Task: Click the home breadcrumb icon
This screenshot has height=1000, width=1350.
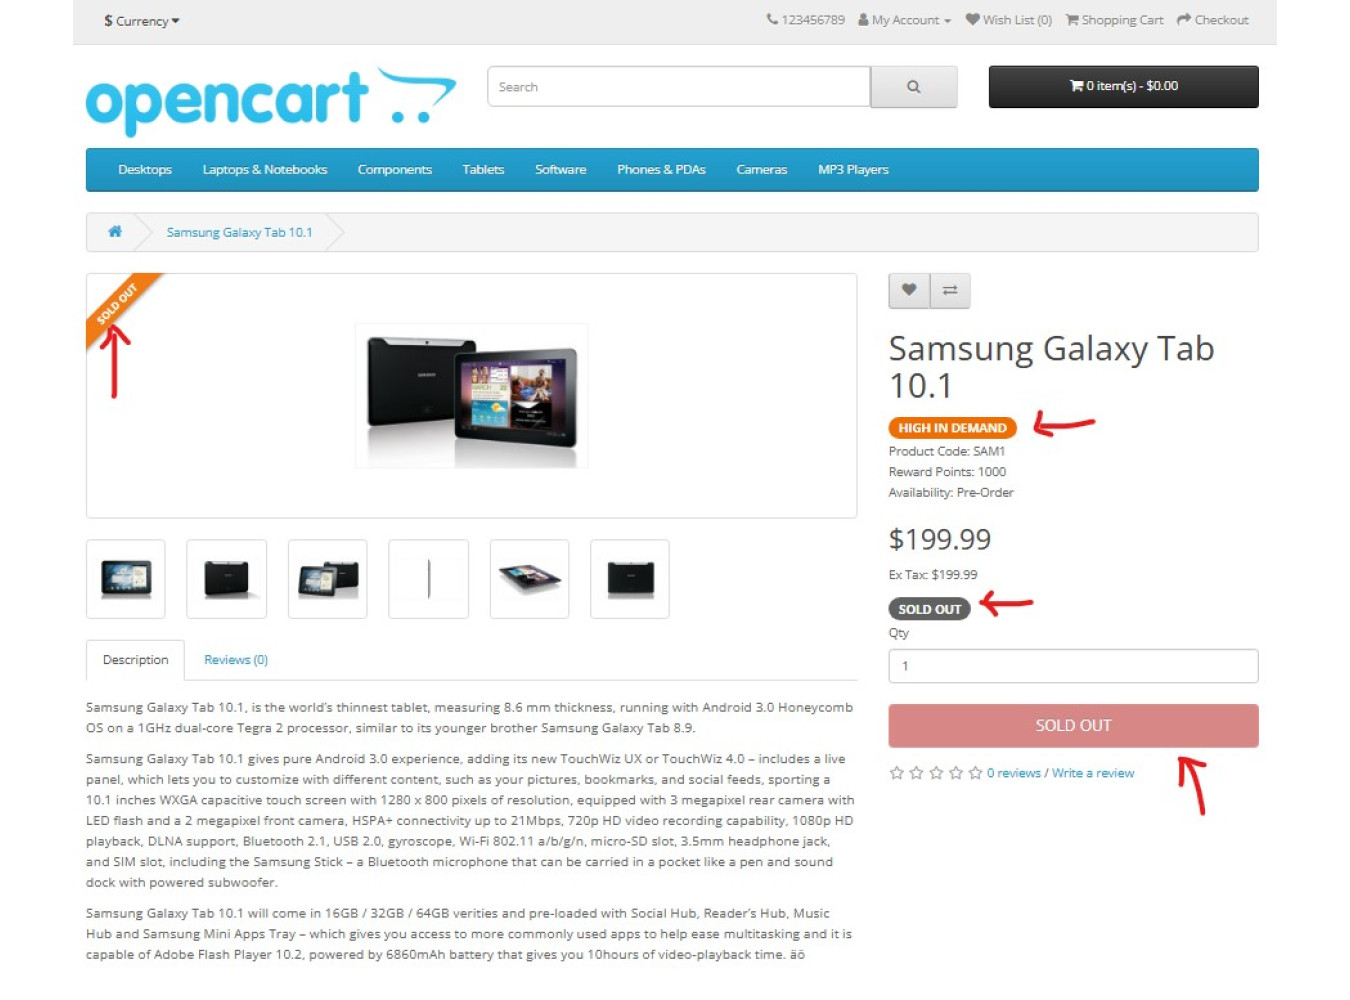Action: click(x=115, y=232)
